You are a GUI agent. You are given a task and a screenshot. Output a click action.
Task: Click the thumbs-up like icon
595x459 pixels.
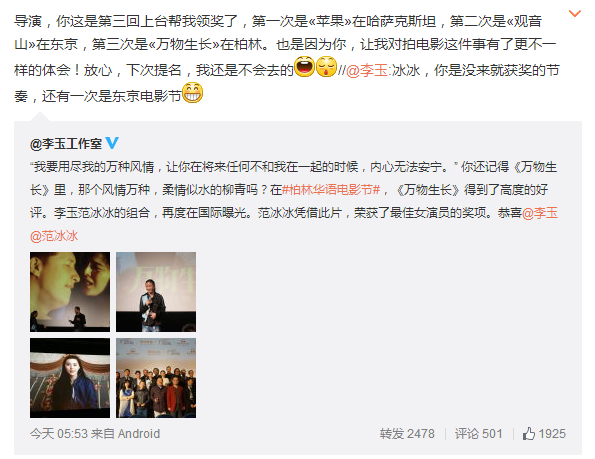point(529,434)
